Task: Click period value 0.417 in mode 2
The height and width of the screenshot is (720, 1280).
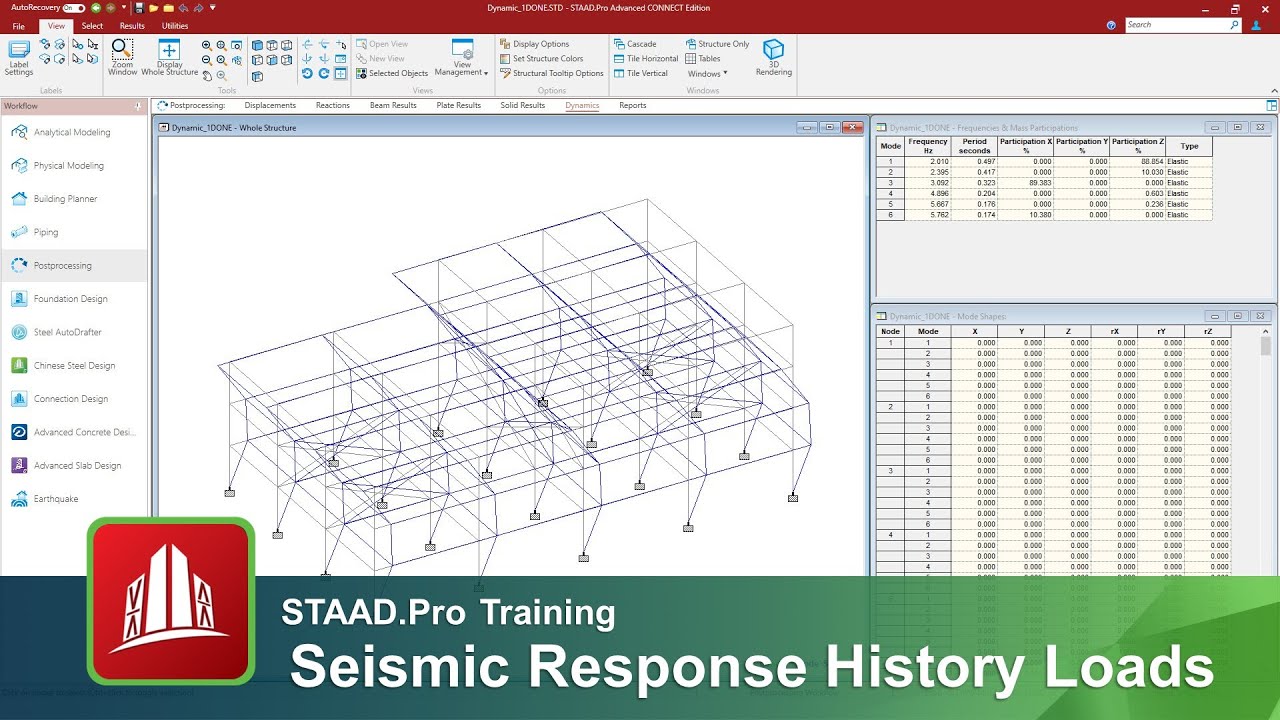Action: click(x=975, y=172)
